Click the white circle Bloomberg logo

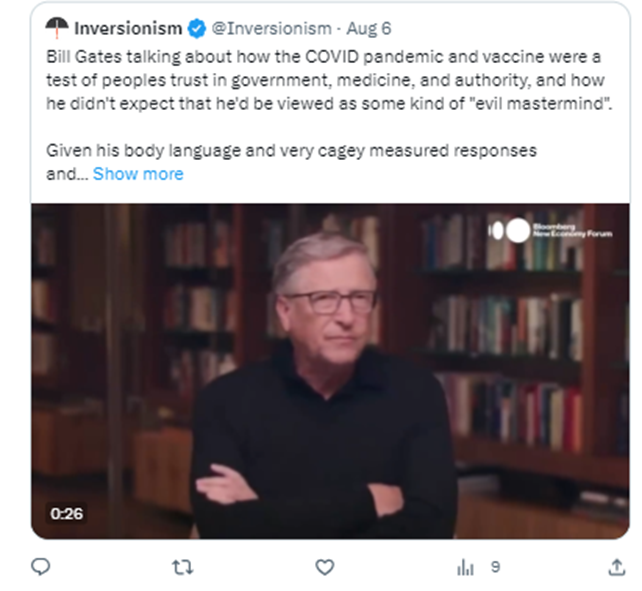coord(518,230)
